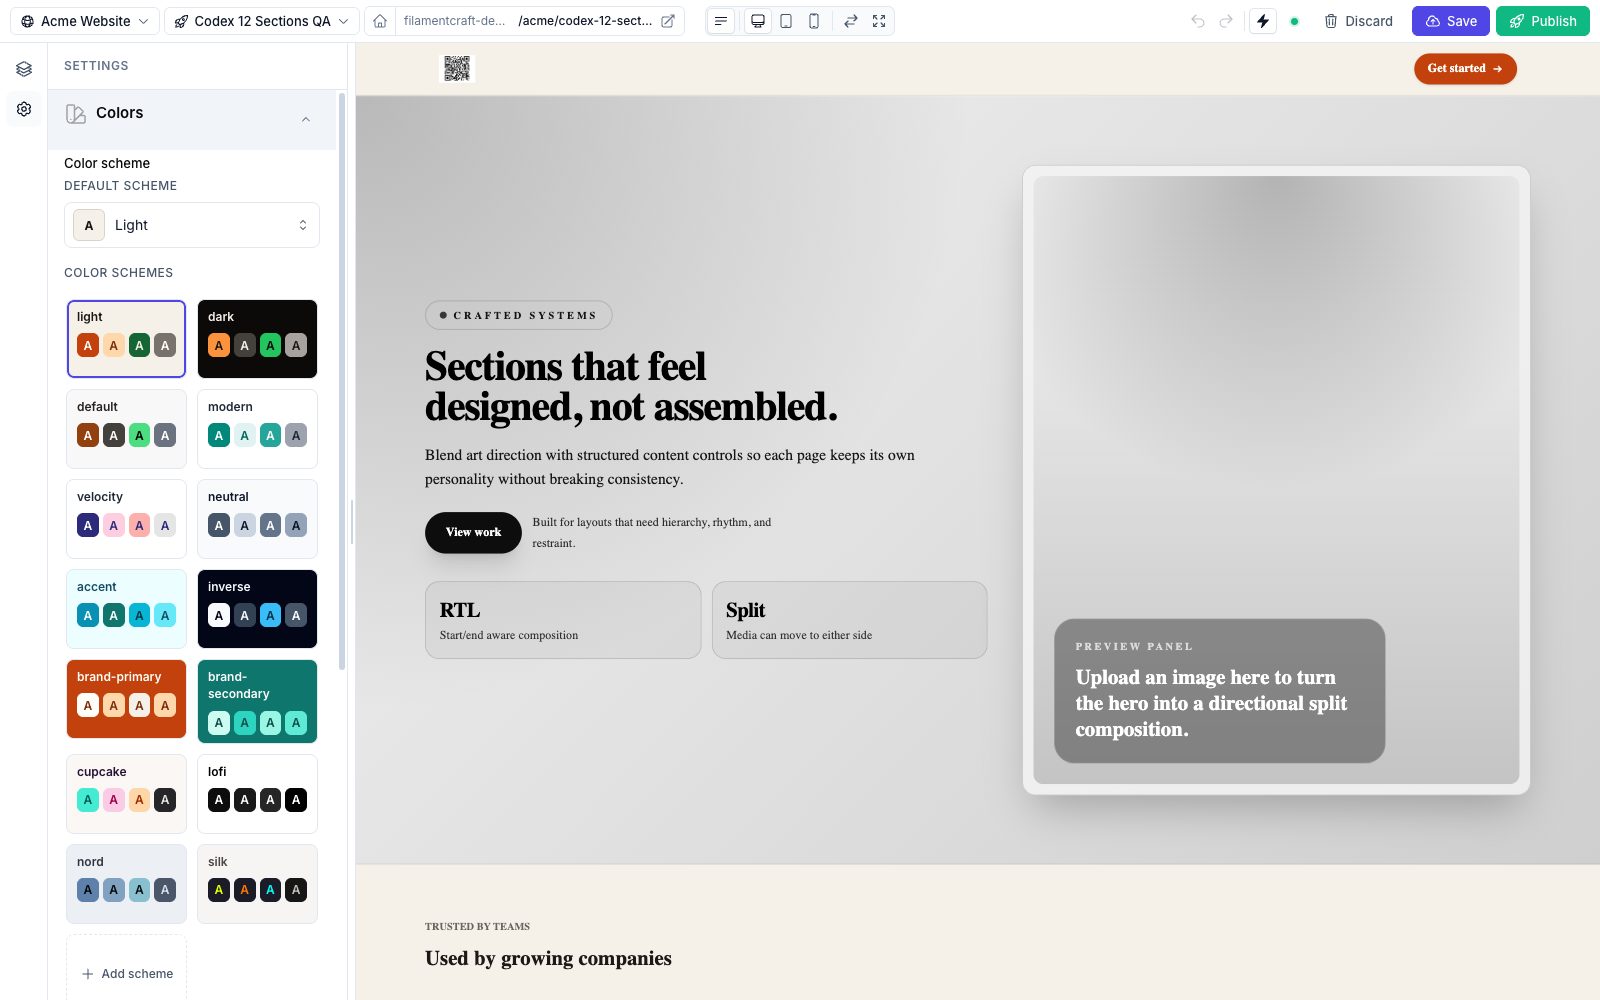Image resolution: width=1600 pixels, height=1000 pixels.
Task: Switch to mobile preview mode
Action: [814, 21]
